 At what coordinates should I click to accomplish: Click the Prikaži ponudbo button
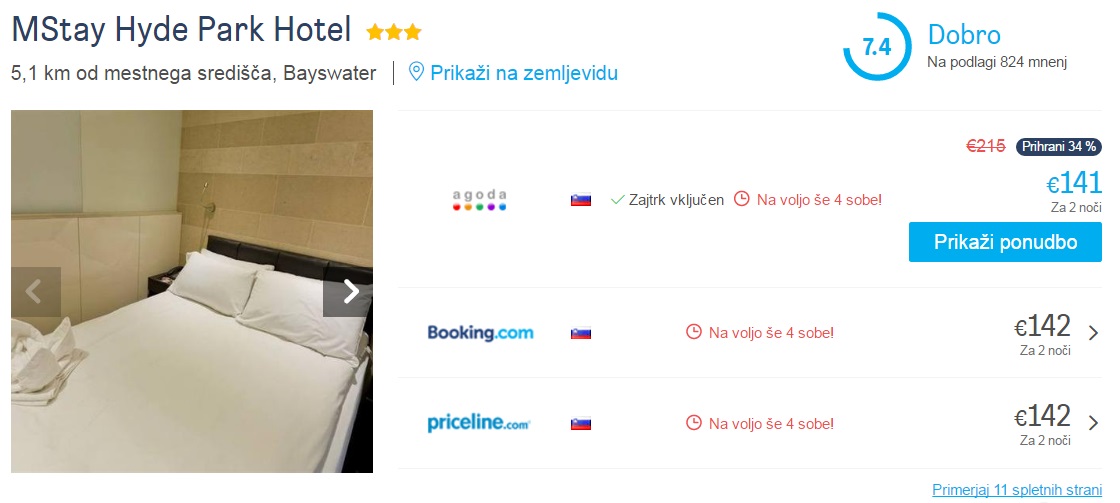1005,242
